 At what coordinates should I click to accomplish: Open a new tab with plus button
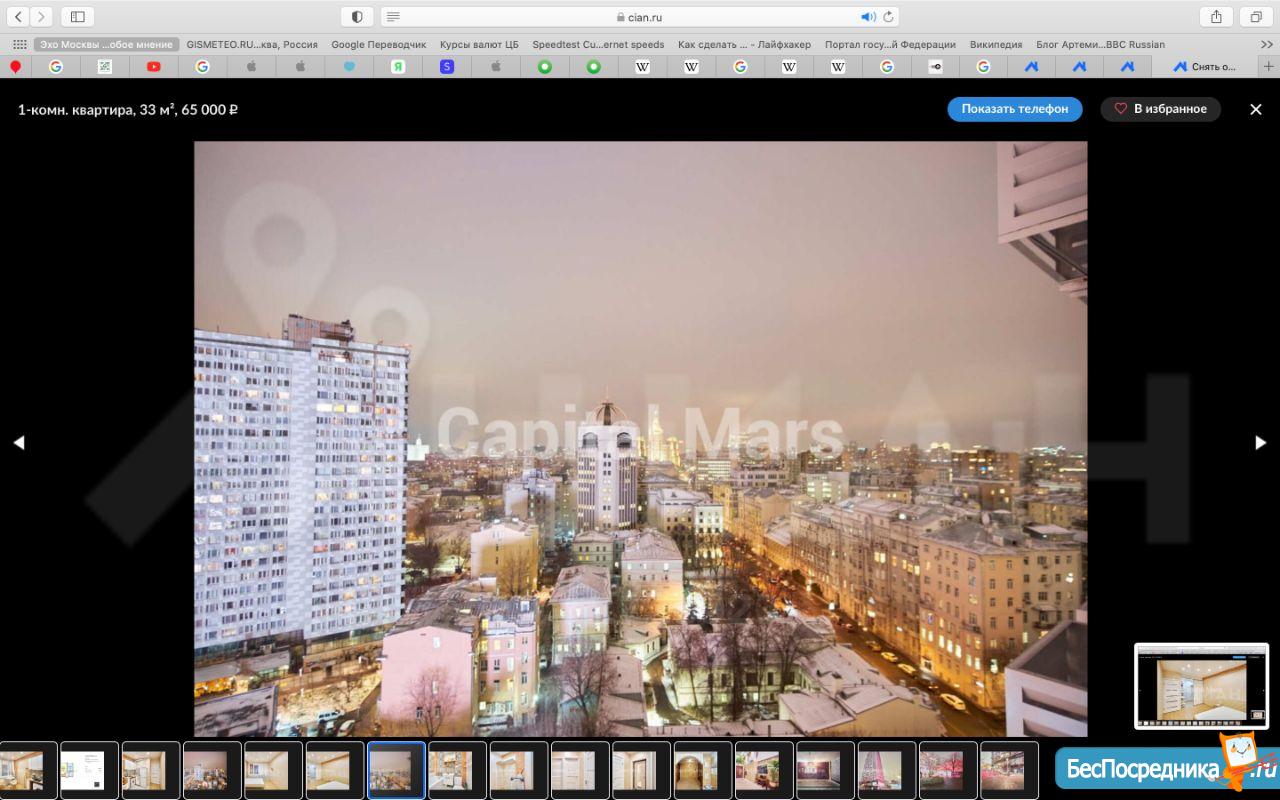point(1269,67)
